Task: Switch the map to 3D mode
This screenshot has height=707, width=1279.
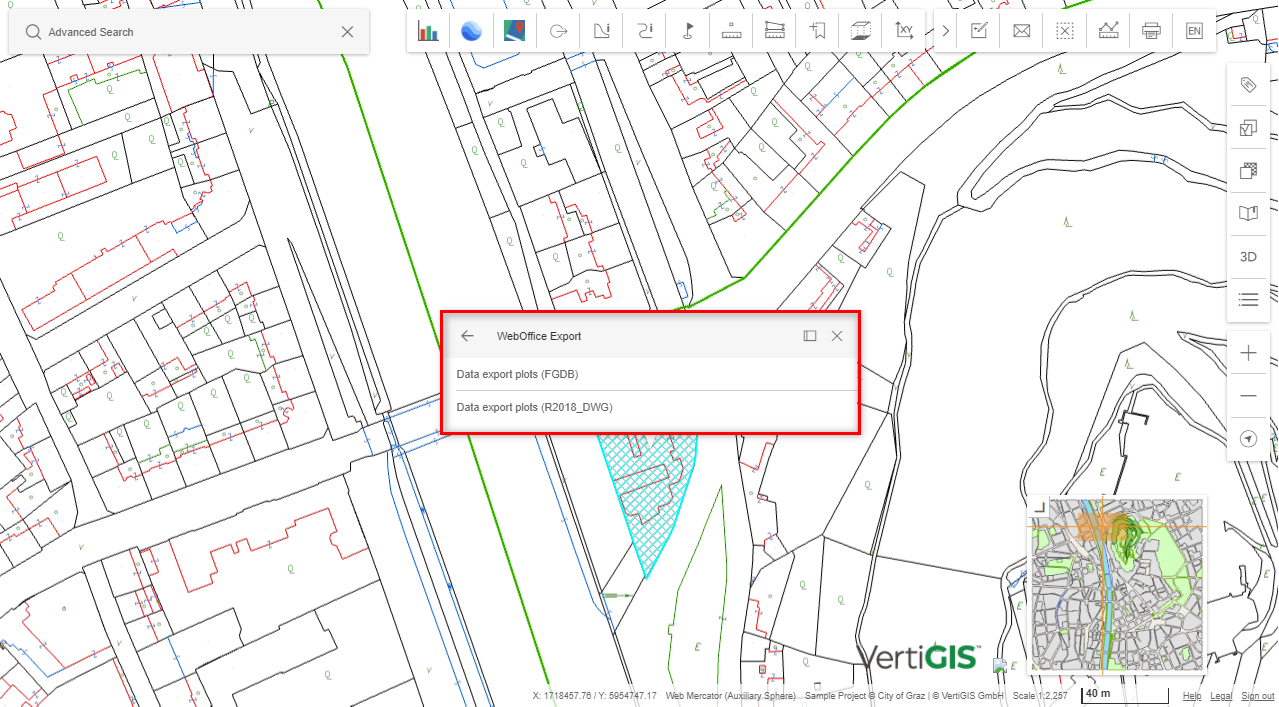Action: (x=1248, y=256)
